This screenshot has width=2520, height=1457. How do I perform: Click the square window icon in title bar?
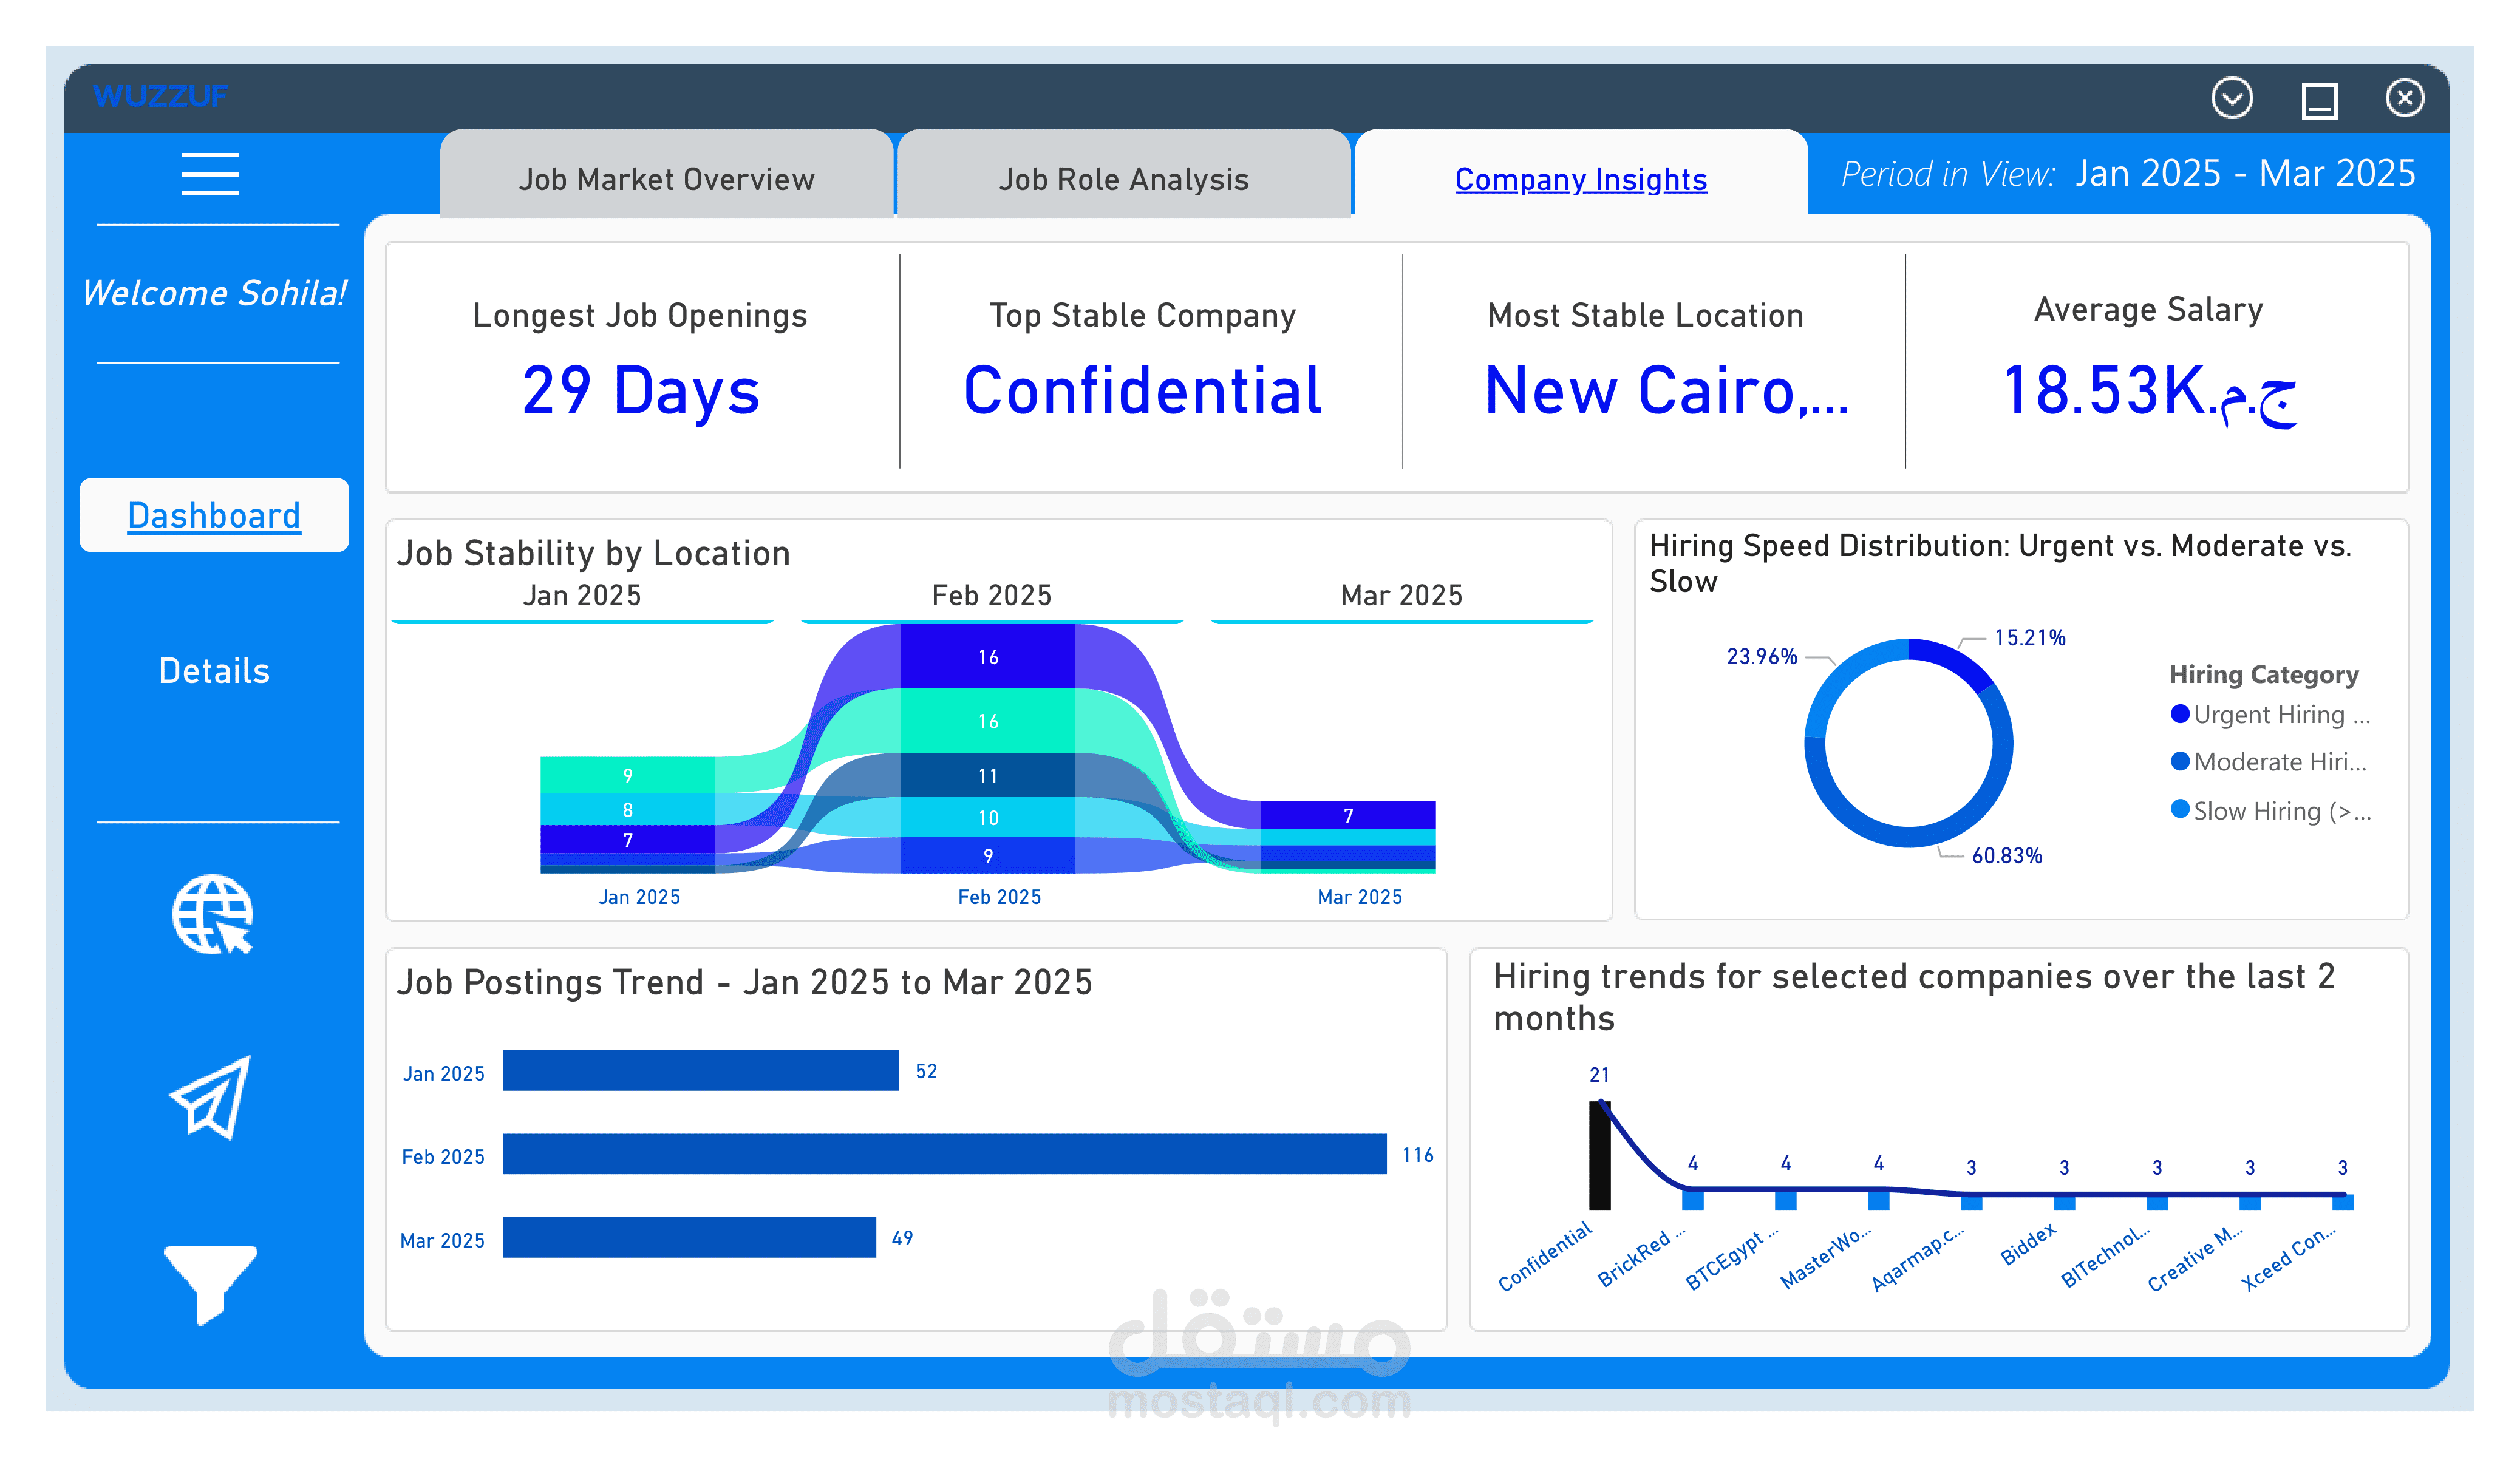coord(2319,100)
